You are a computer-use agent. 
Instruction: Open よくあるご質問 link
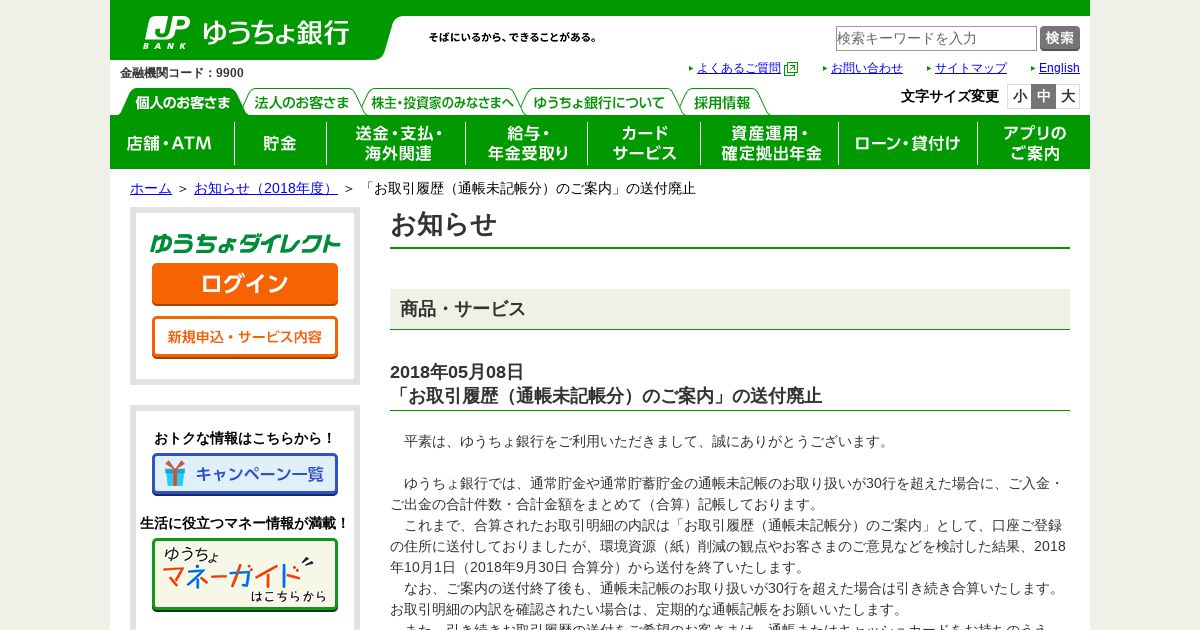[x=739, y=68]
